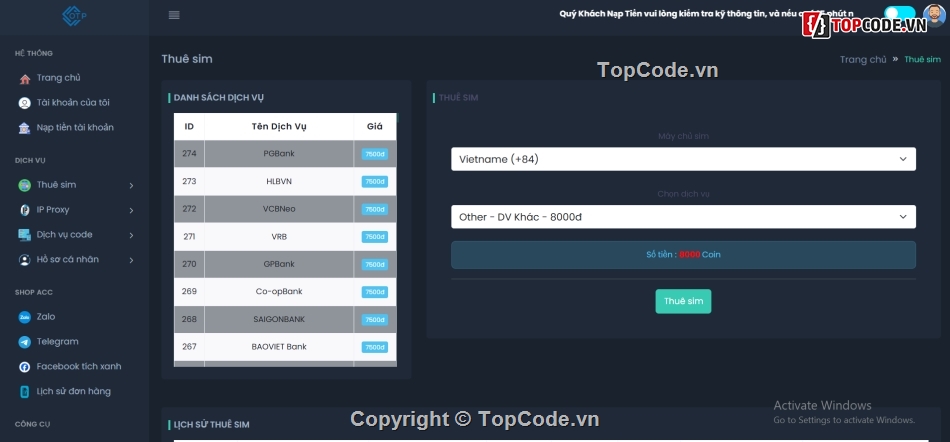This screenshot has width=950, height=442.
Task: Click the IP Proxy icon
Action: click(x=24, y=210)
